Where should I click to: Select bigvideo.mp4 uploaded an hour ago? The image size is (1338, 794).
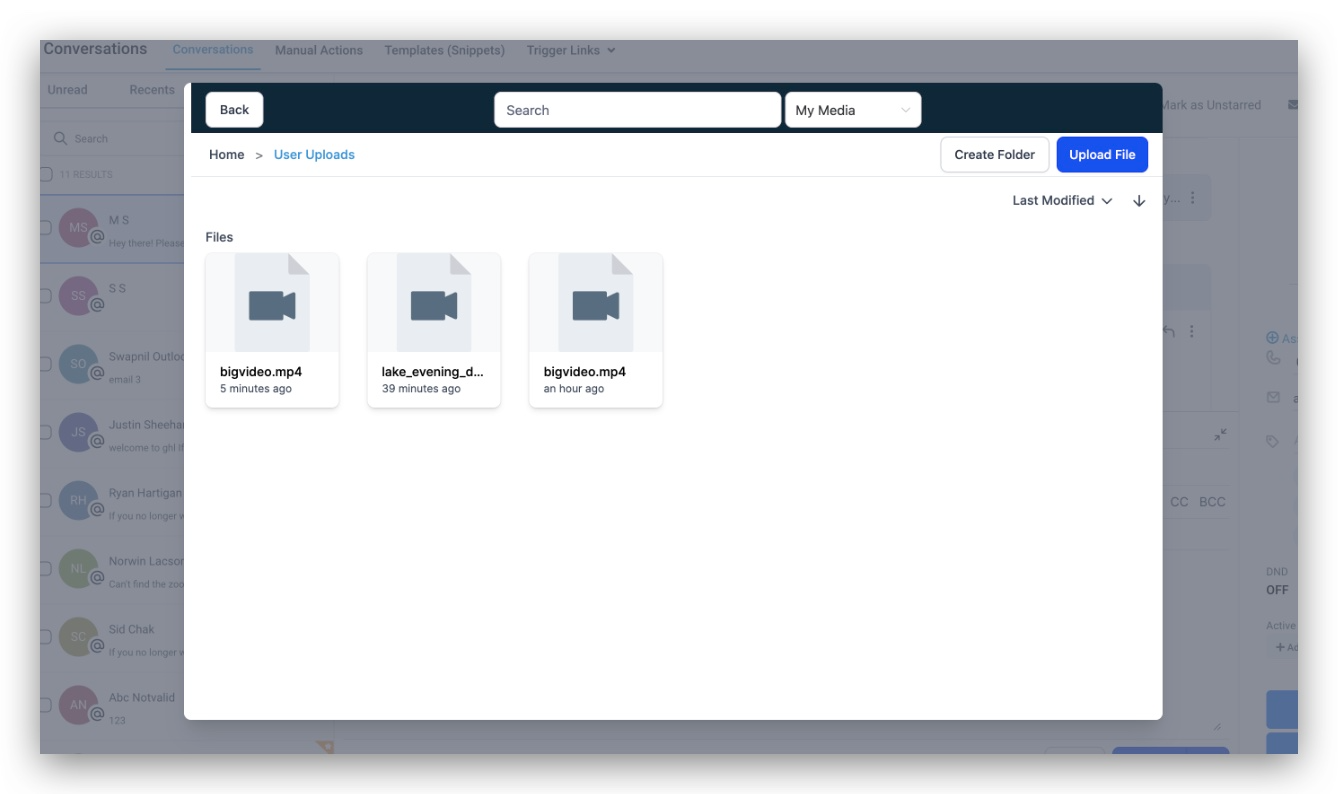[596, 330]
